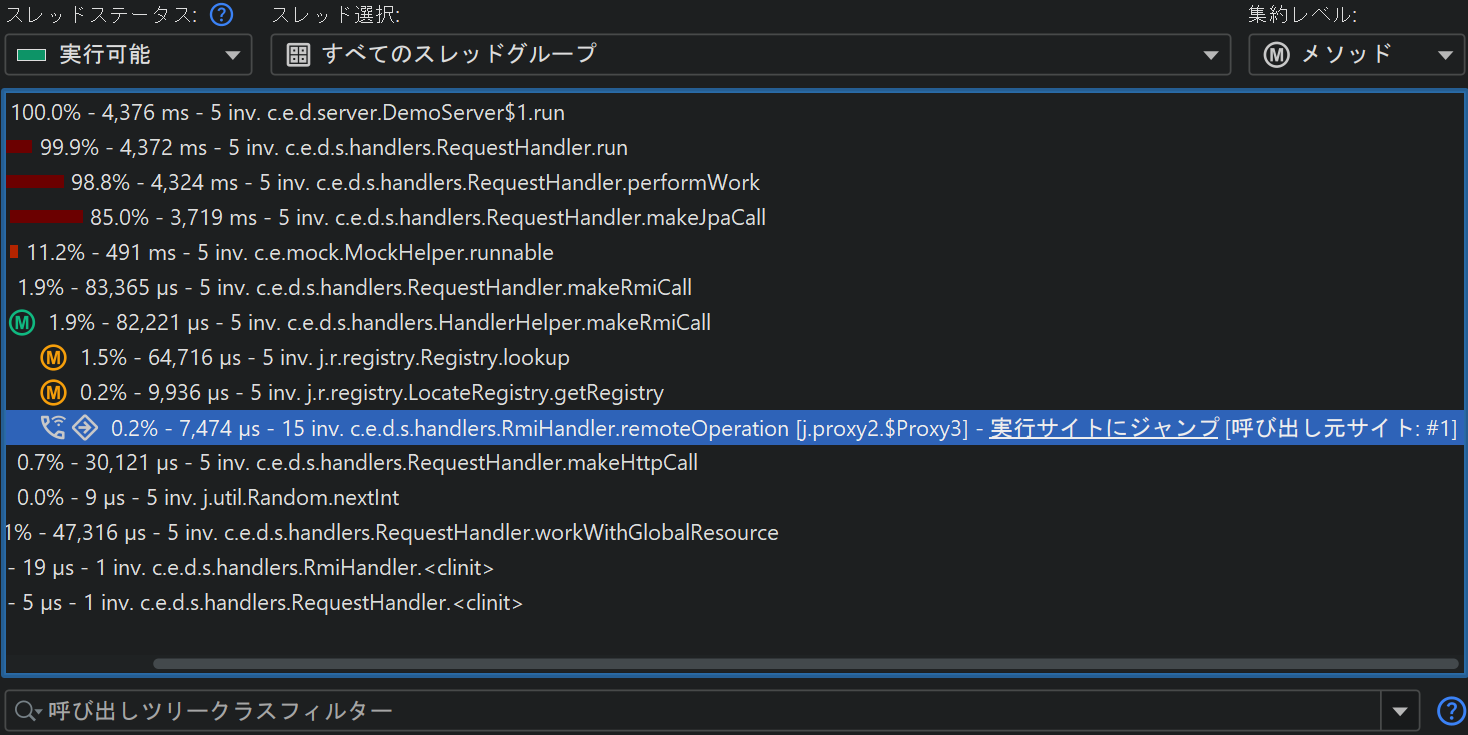Click the green M icon on HandlerHelper.makeRmiCall
This screenshot has height=735, width=1468.
21,323
